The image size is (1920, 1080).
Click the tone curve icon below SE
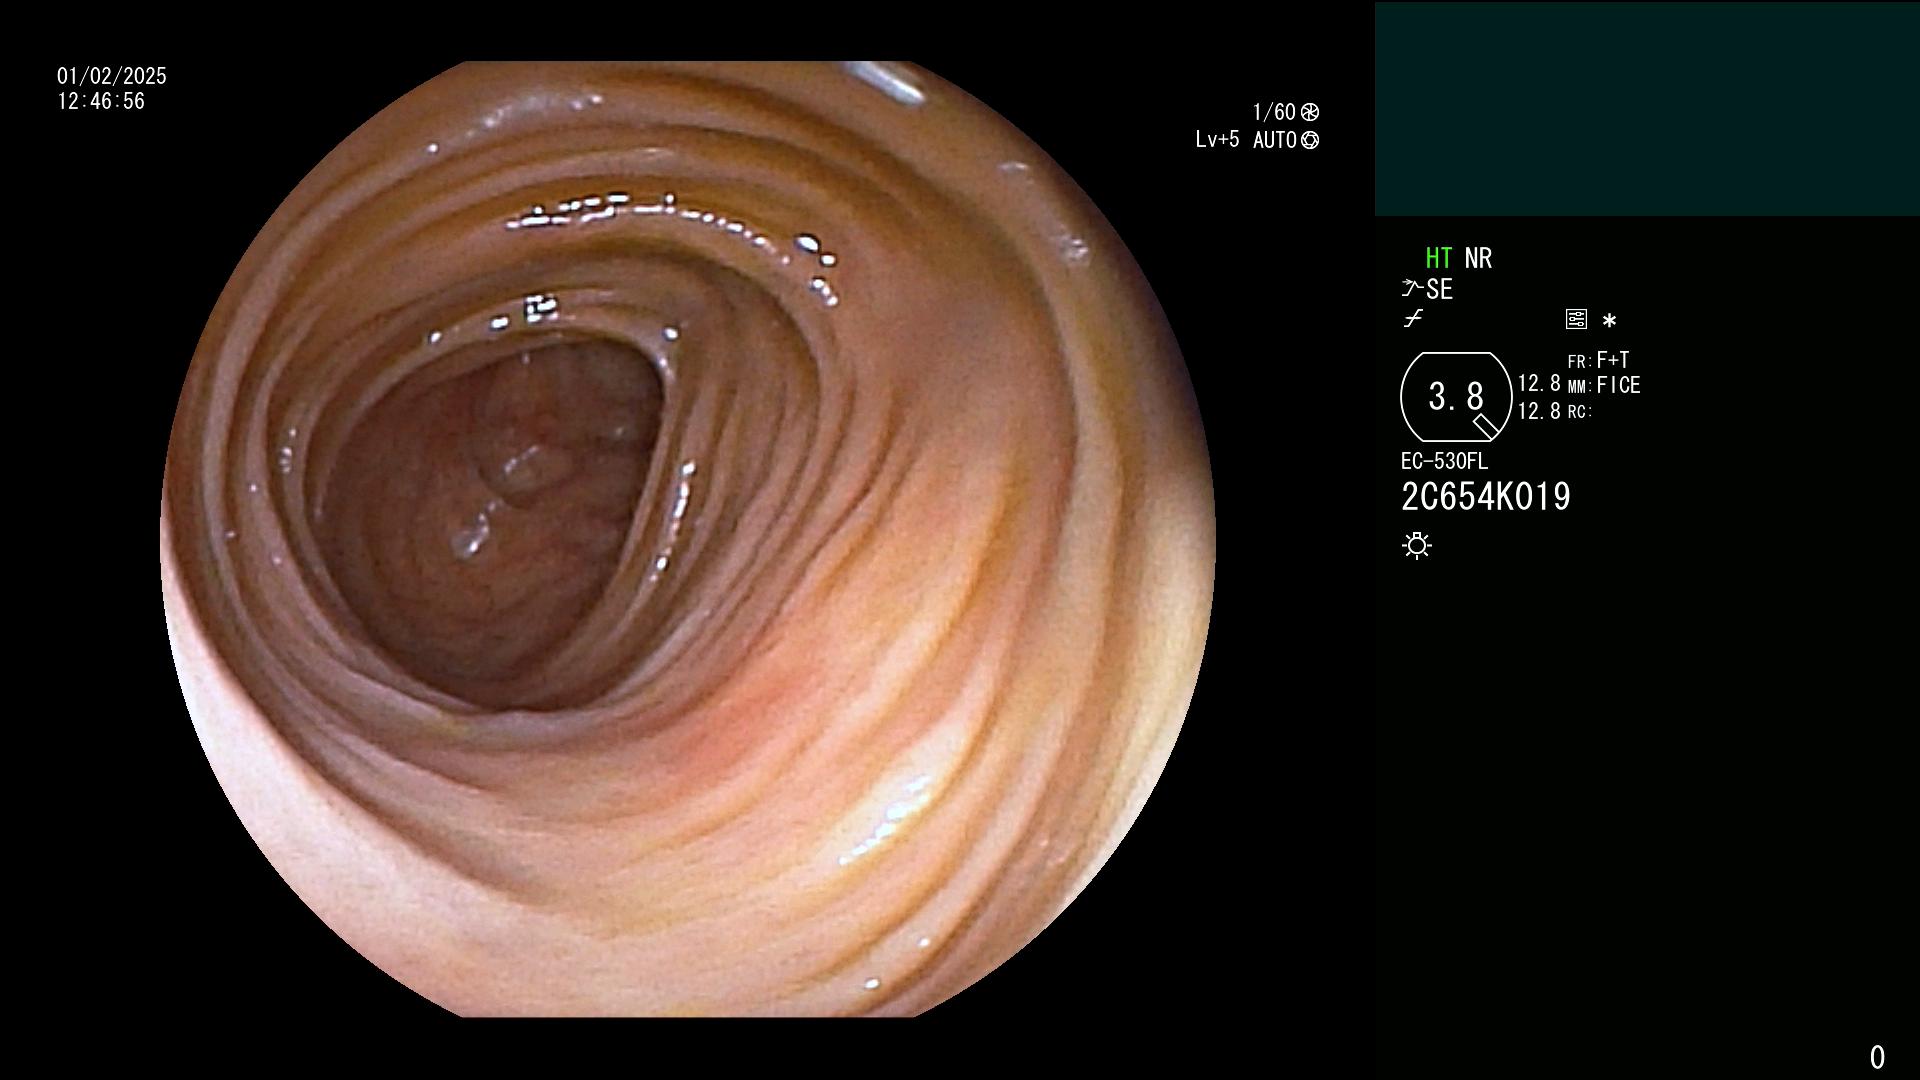[x=1413, y=319]
